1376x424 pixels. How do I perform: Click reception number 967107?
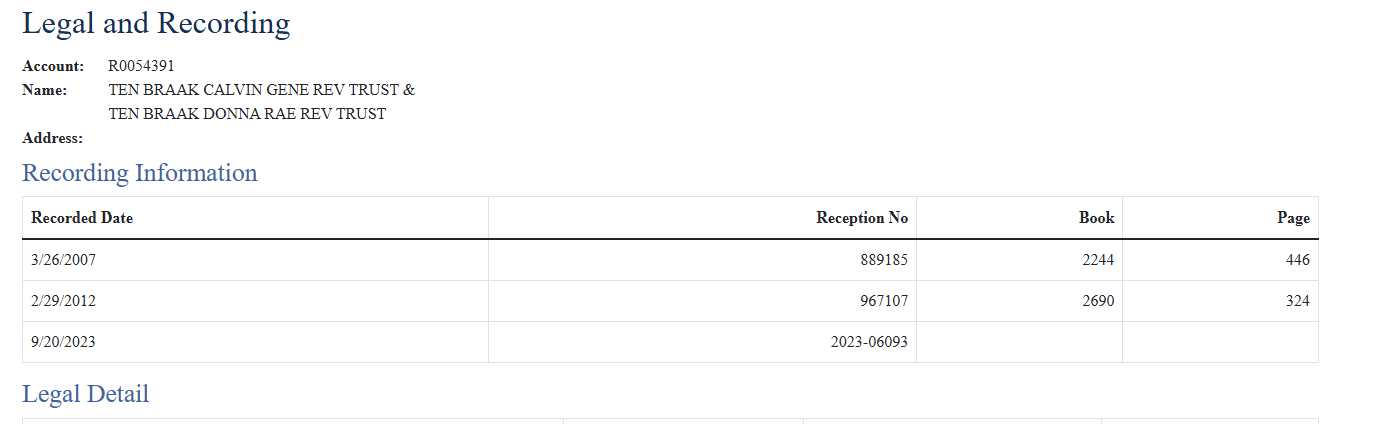click(883, 301)
